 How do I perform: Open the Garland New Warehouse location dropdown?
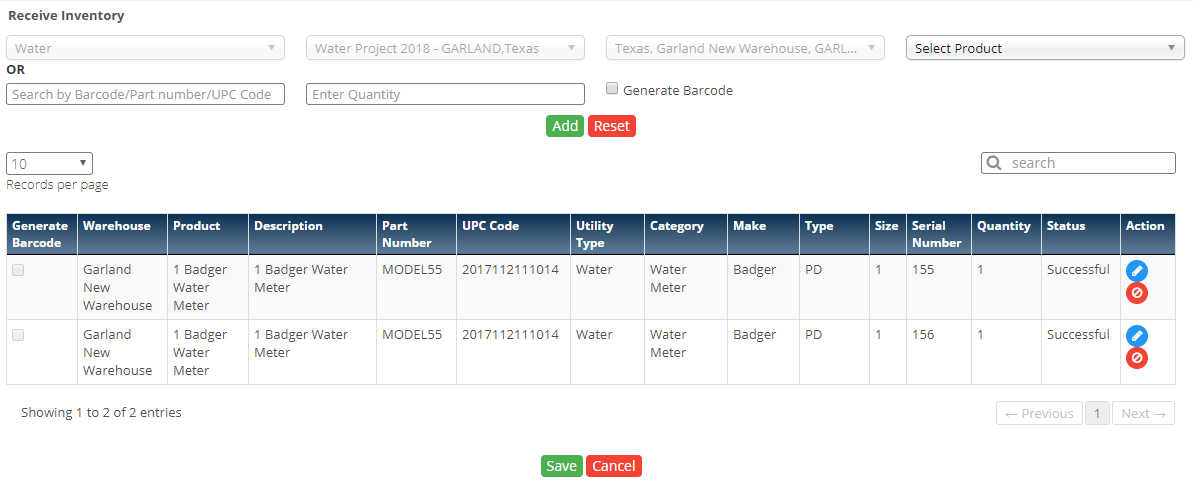[x=745, y=48]
